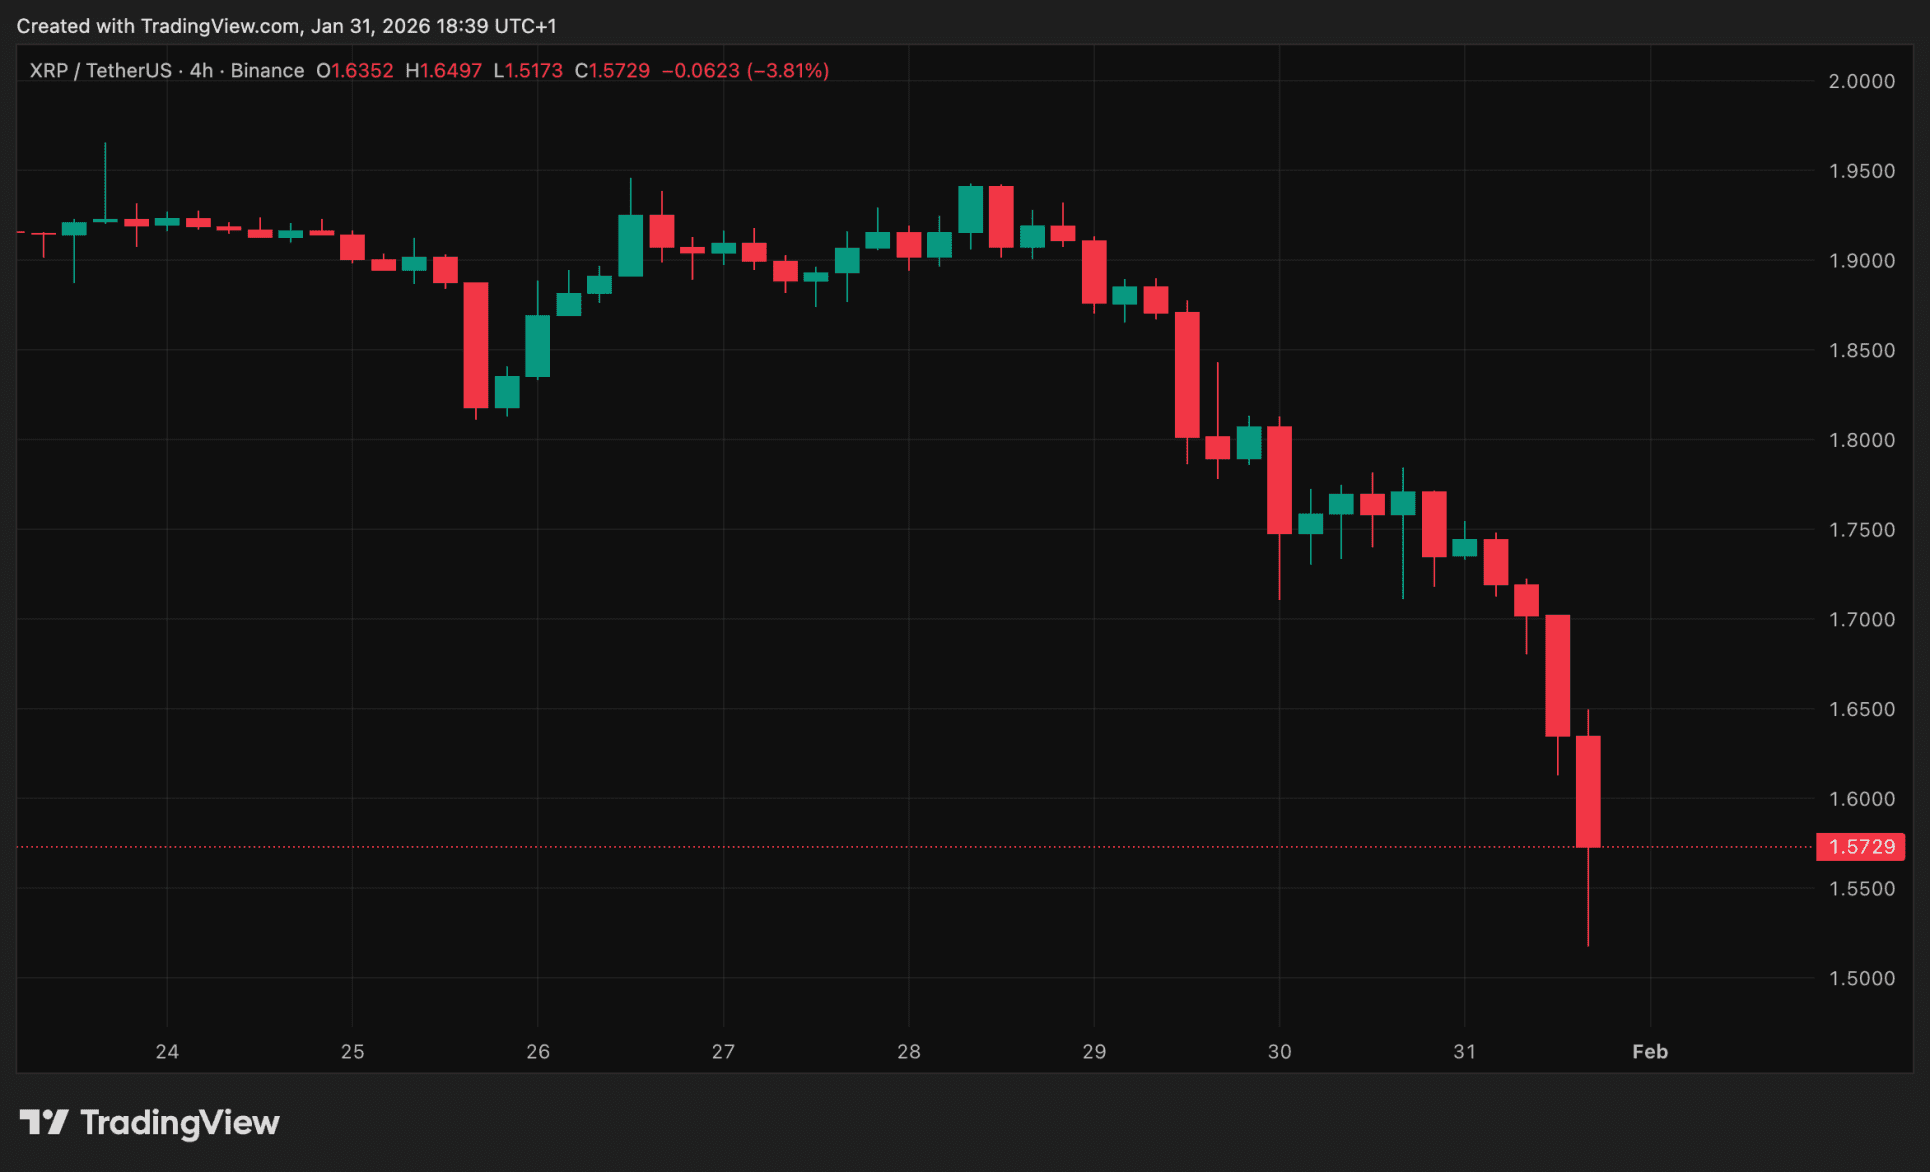
Task: Click the 4h interval label in header
Action: coord(201,71)
